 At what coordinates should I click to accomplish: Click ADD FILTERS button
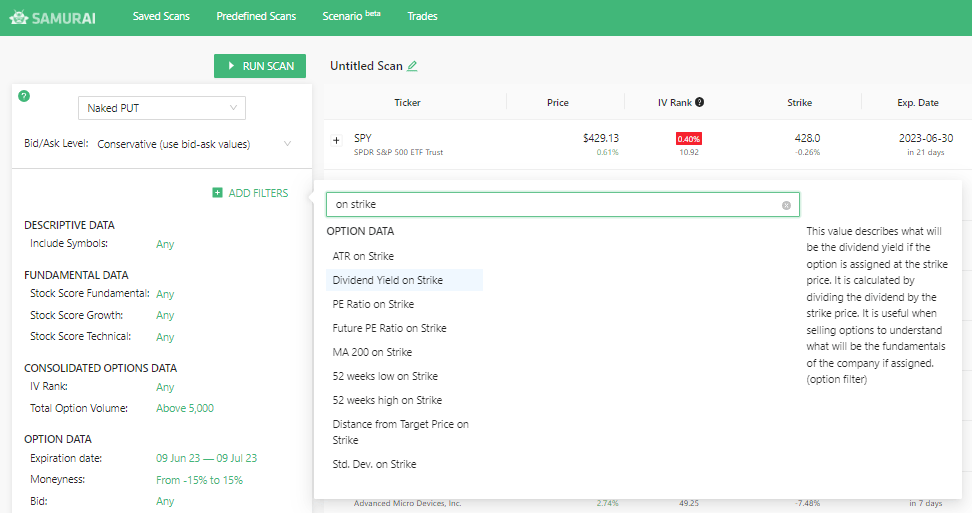tap(250, 193)
